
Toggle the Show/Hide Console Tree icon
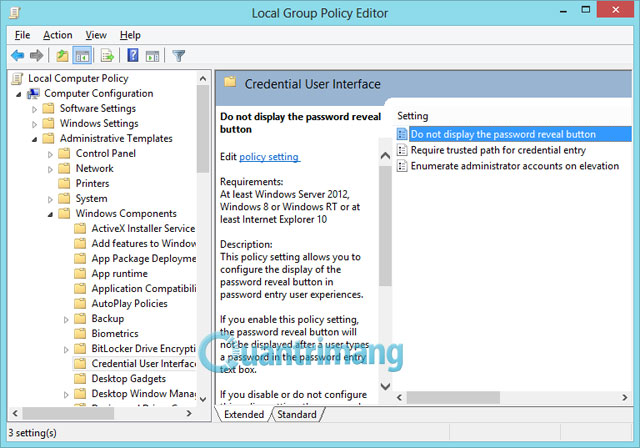coord(82,56)
